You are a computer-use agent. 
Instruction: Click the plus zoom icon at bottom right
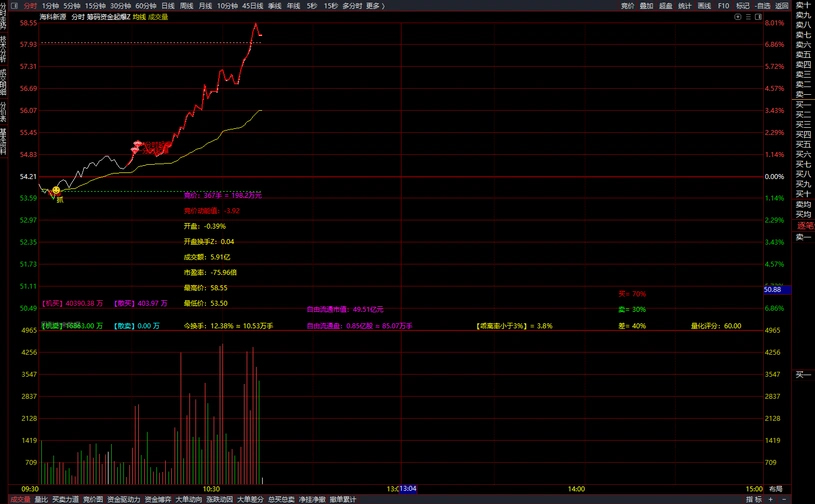[x=770, y=499]
